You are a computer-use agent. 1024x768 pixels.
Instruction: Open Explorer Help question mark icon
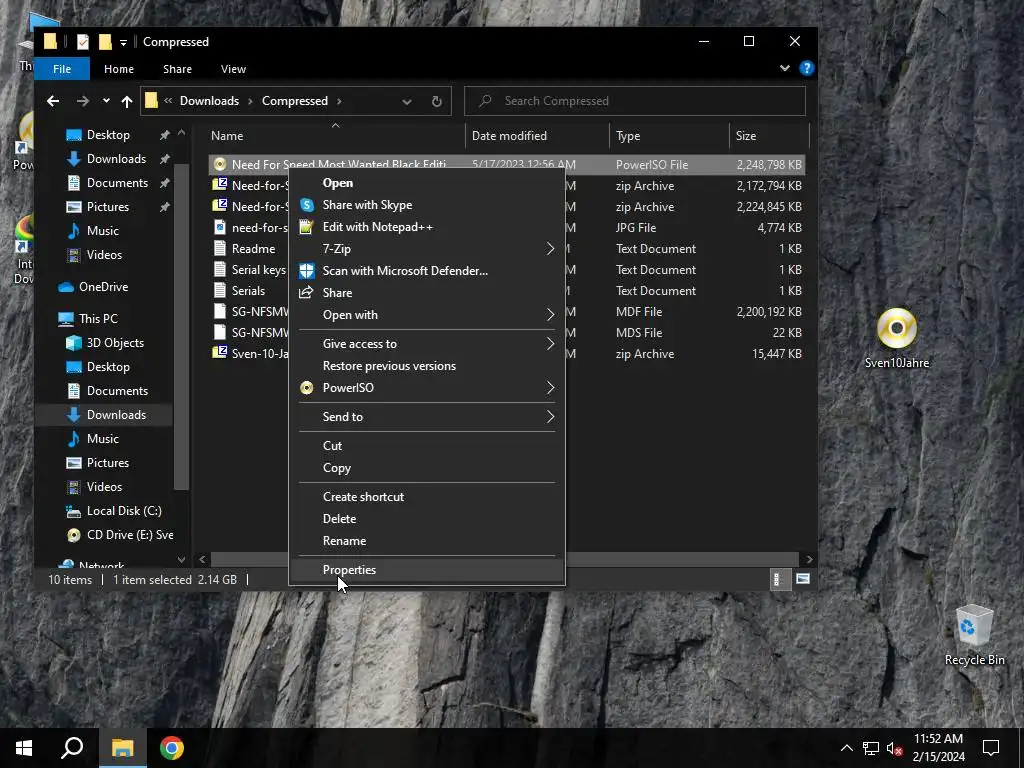point(807,68)
